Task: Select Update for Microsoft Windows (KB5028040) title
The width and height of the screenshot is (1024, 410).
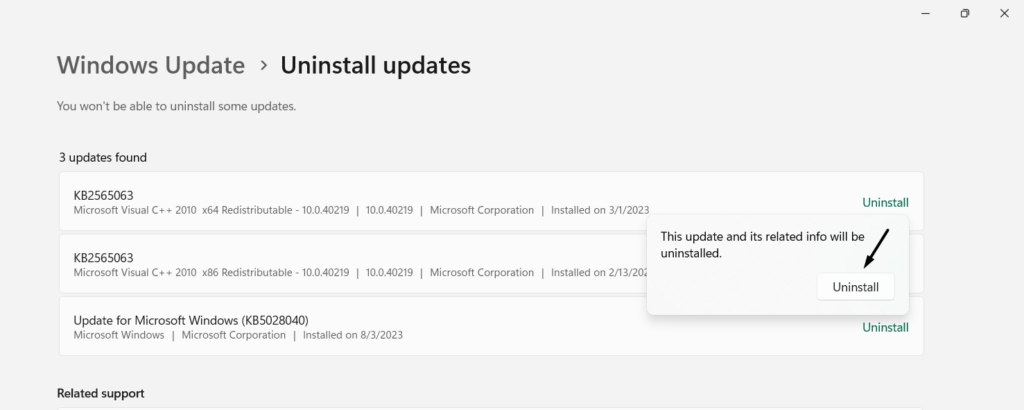Action: coord(198,320)
